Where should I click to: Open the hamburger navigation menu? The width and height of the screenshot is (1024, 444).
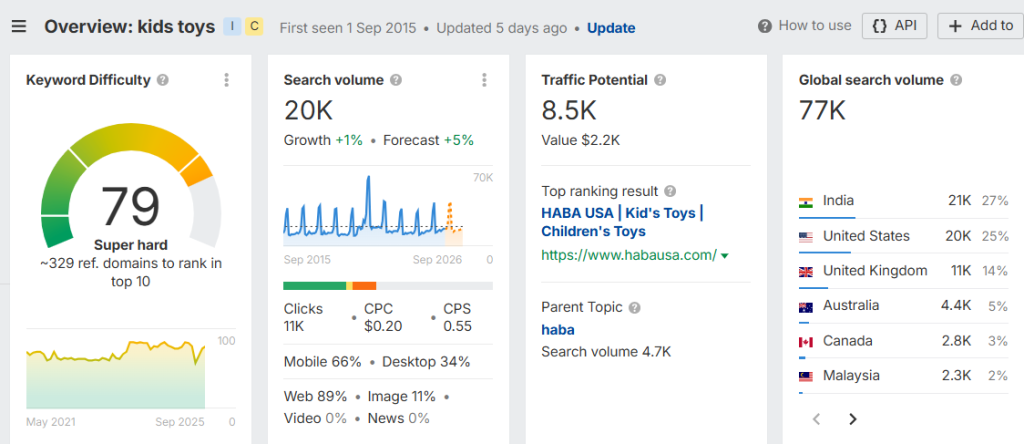point(19,26)
